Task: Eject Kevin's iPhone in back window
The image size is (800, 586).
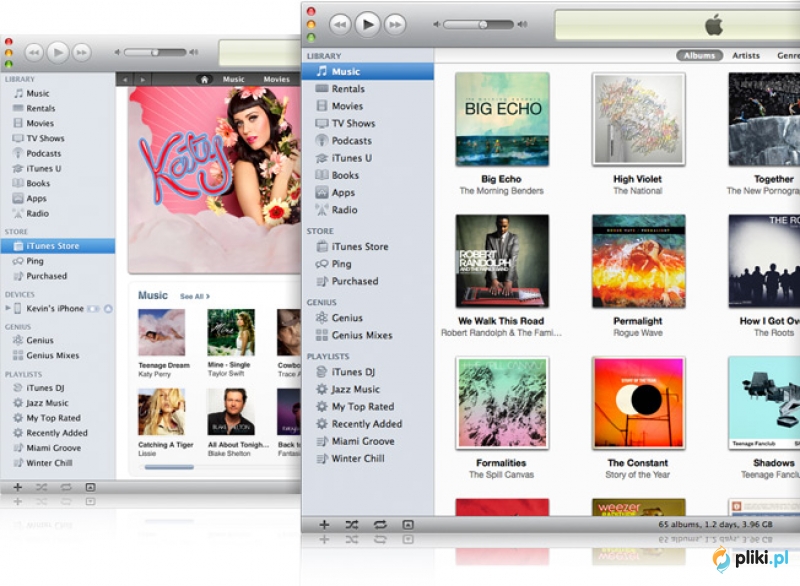Action: [x=108, y=309]
